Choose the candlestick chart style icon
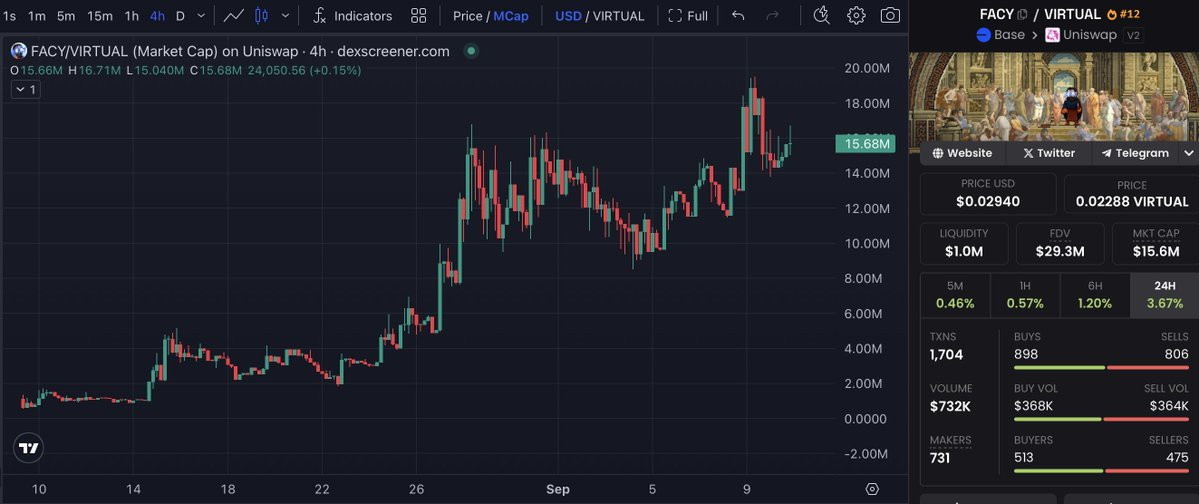The image size is (1199, 504). 261,15
